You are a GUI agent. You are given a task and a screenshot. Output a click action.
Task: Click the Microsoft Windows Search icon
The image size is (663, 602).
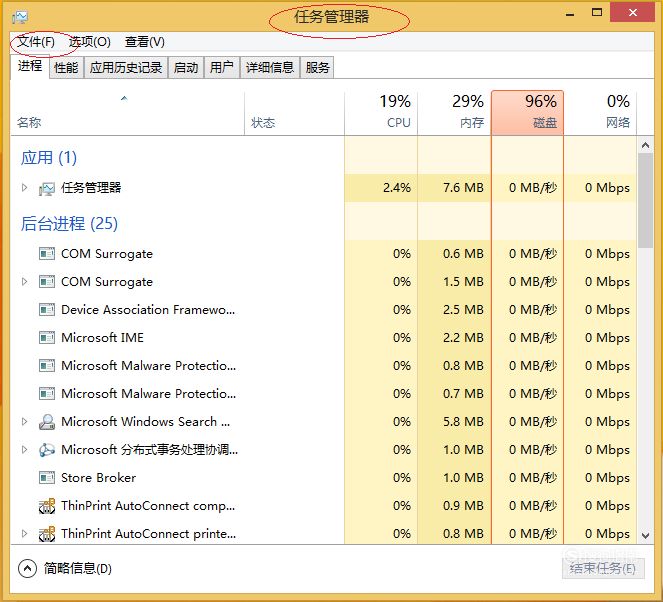(x=47, y=422)
